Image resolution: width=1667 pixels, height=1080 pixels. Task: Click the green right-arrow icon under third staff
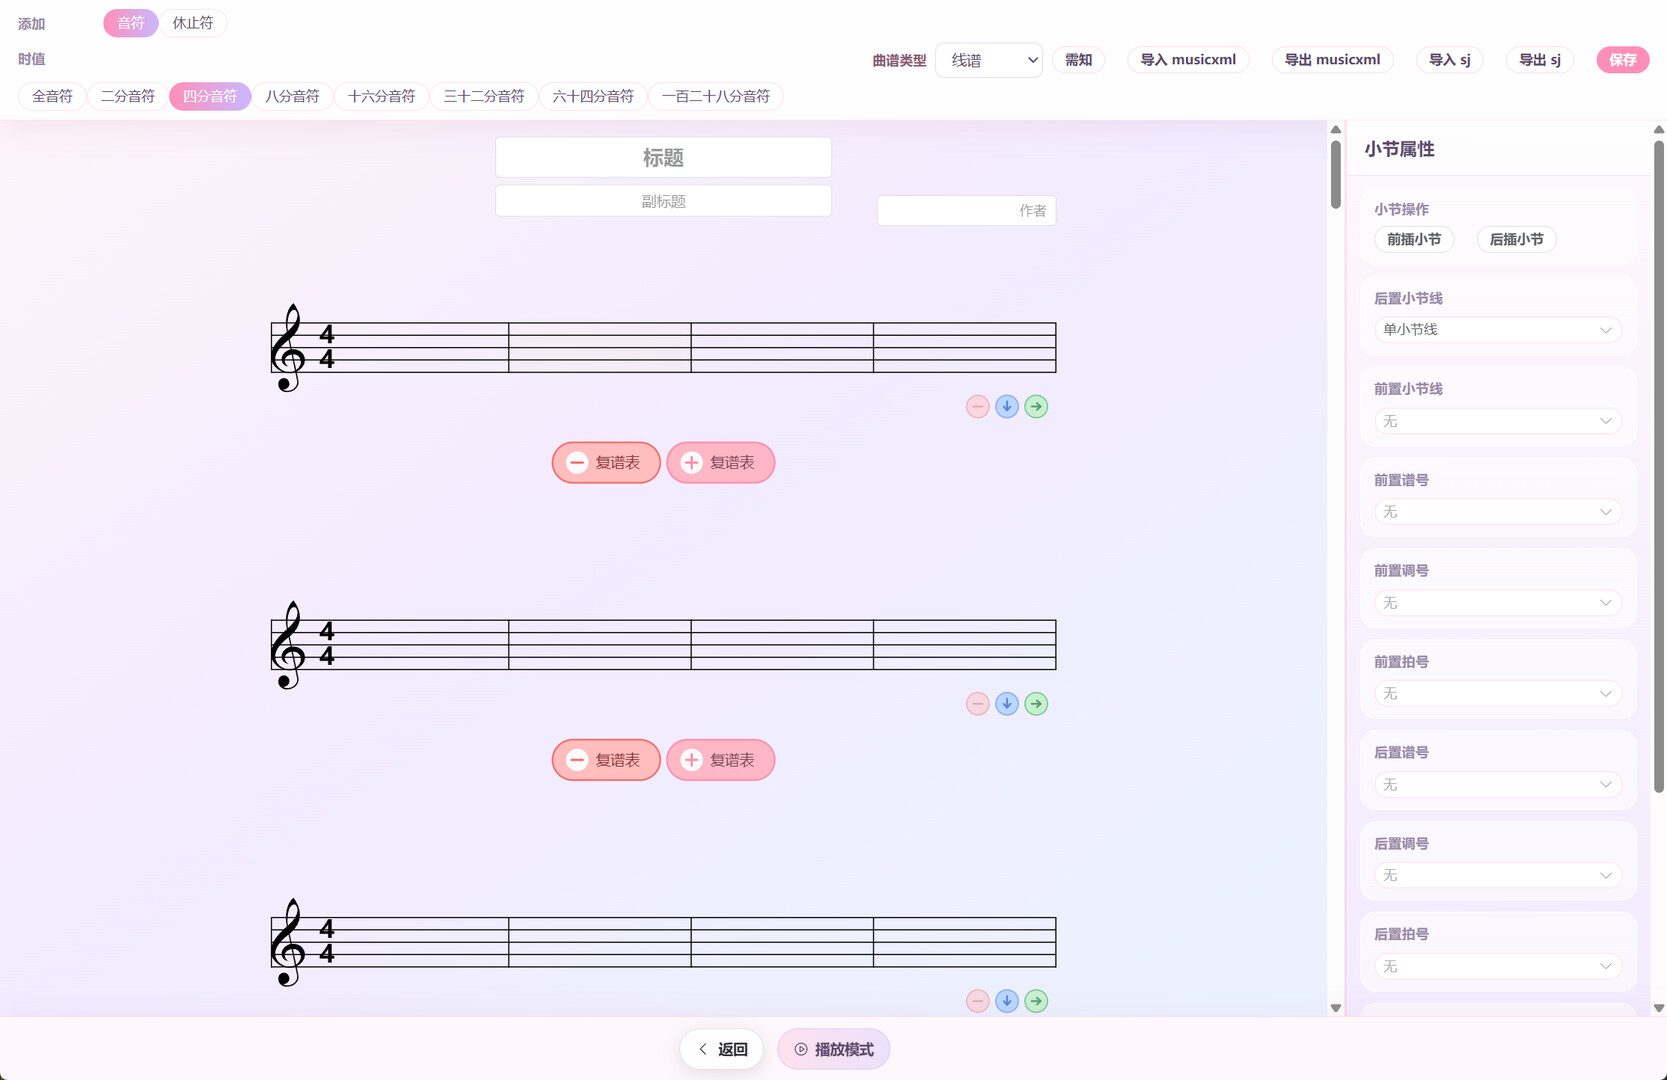[1036, 1001]
